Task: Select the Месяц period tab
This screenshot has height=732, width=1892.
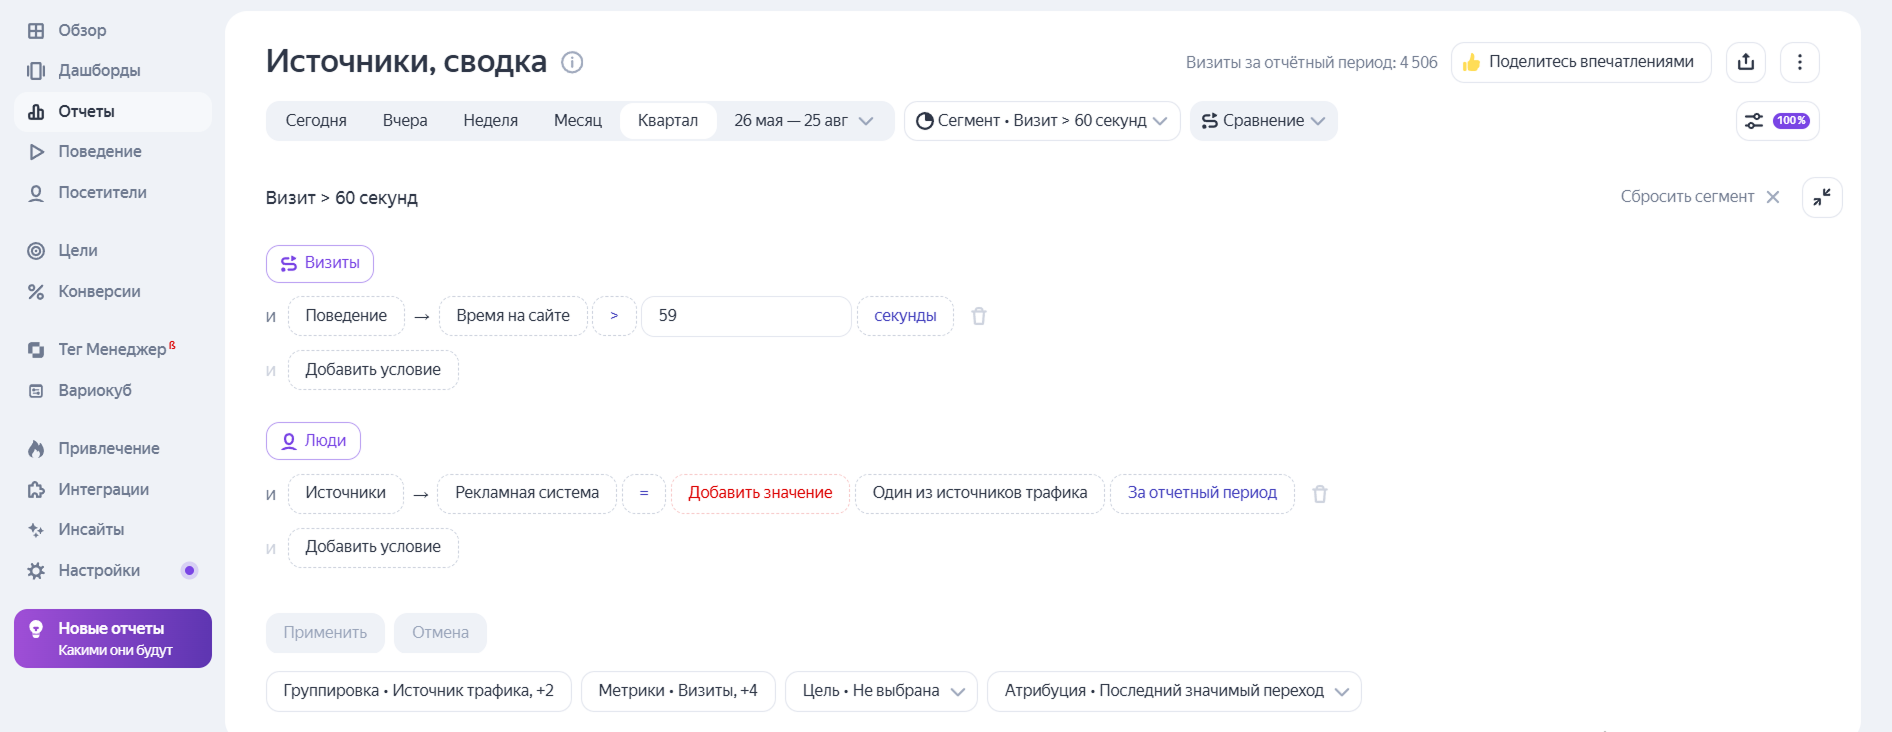Action: click(578, 120)
